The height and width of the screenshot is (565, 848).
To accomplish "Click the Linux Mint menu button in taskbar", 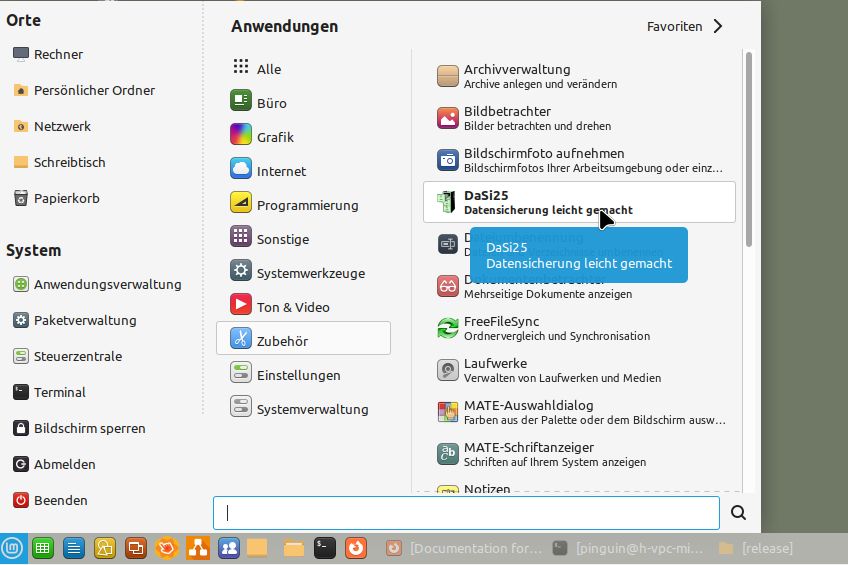I will coord(13,548).
